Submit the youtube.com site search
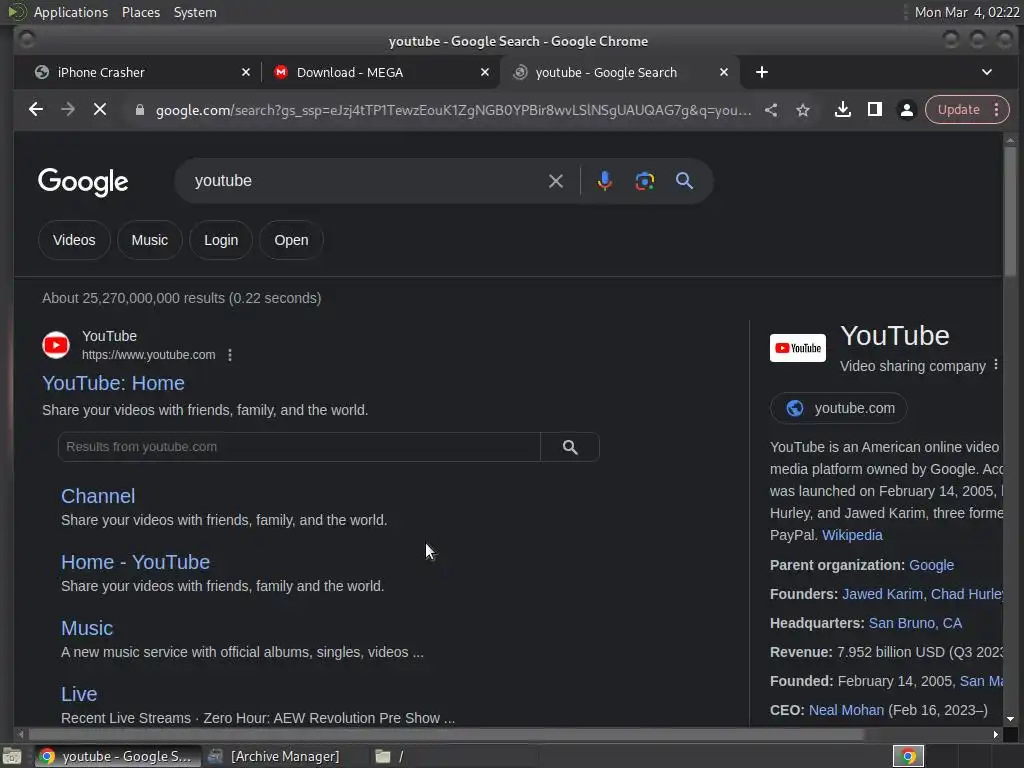 570,447
